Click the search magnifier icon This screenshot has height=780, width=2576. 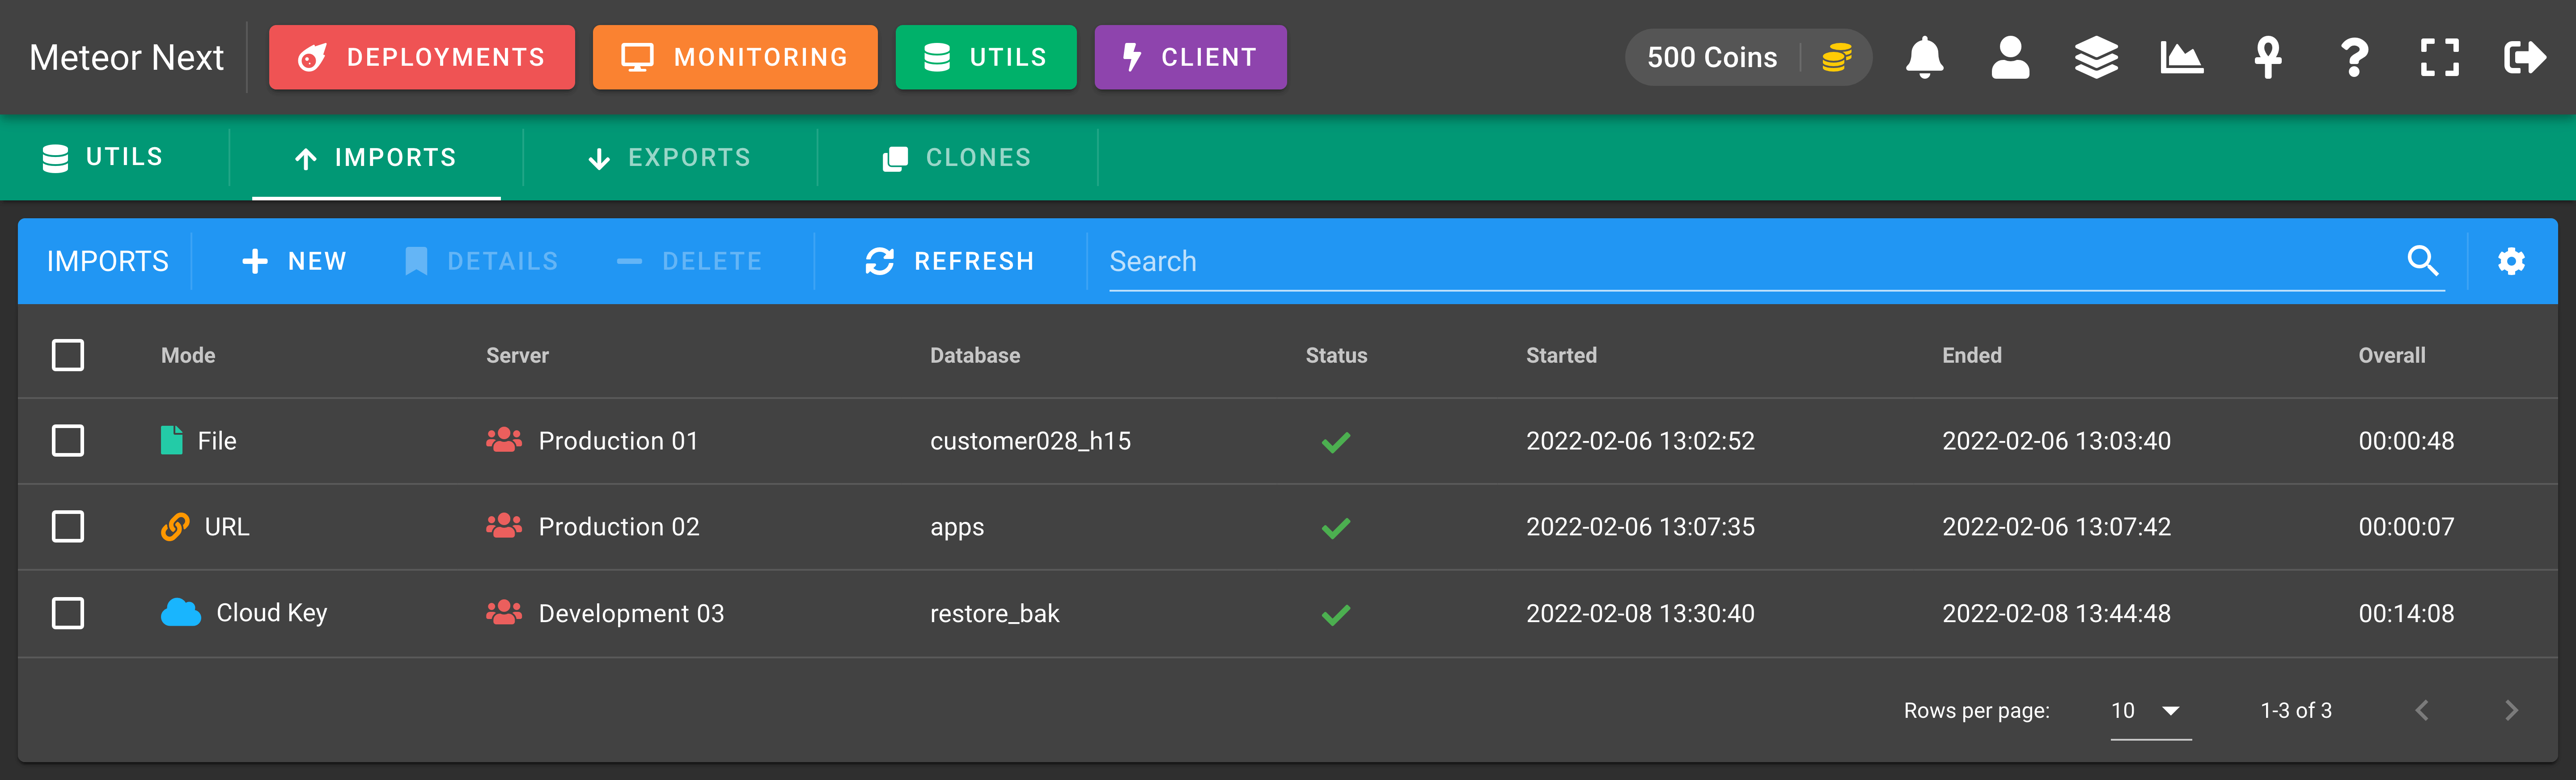point(2422,261)
